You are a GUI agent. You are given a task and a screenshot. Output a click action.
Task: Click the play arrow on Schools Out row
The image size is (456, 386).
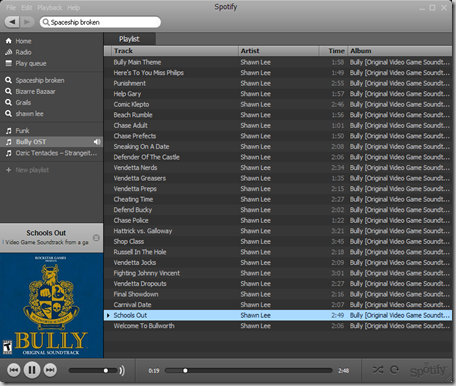[108, 315]
